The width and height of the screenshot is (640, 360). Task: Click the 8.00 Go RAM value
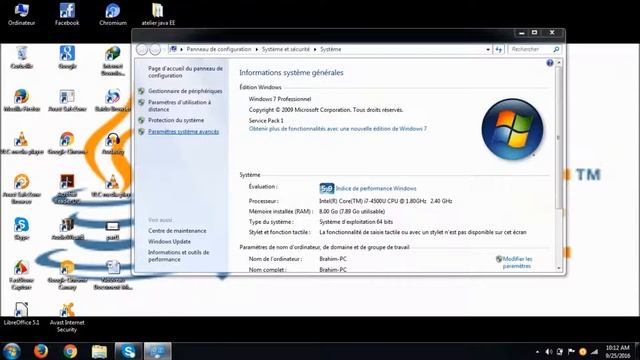(x=352, y=211)
